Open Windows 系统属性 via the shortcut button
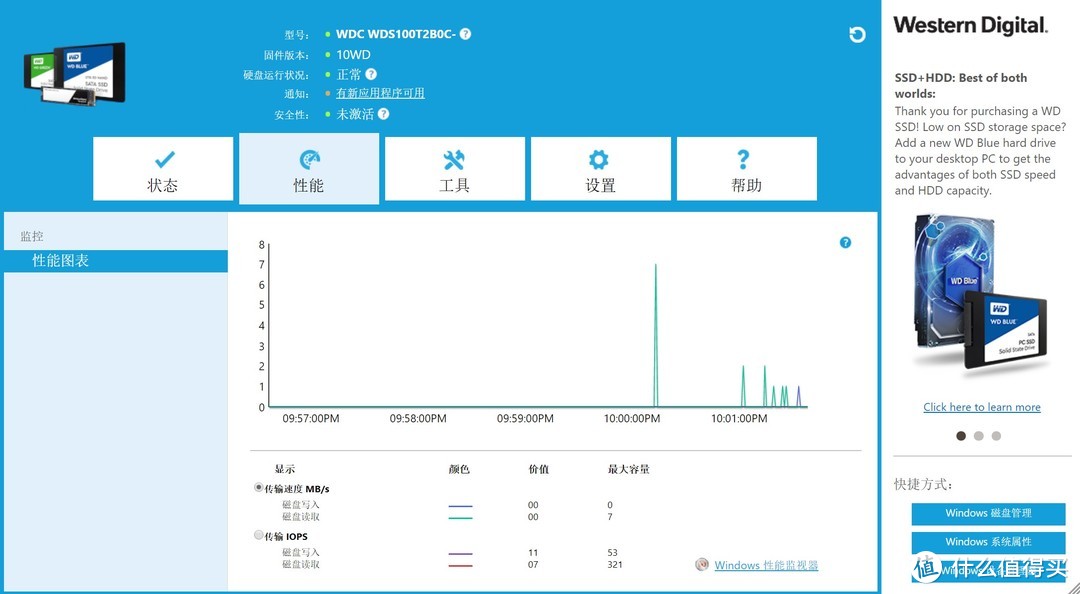Viewport: 1080px width, 594px height. click(x=987, y=541)
